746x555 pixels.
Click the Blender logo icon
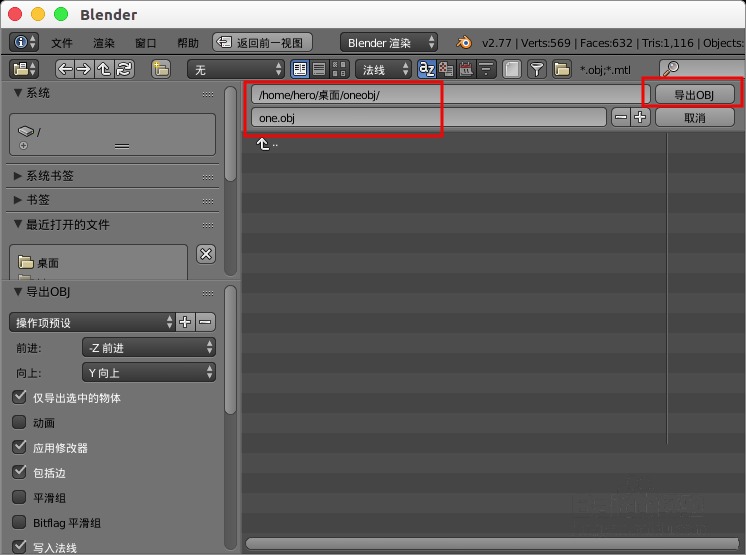pos(464,42)
